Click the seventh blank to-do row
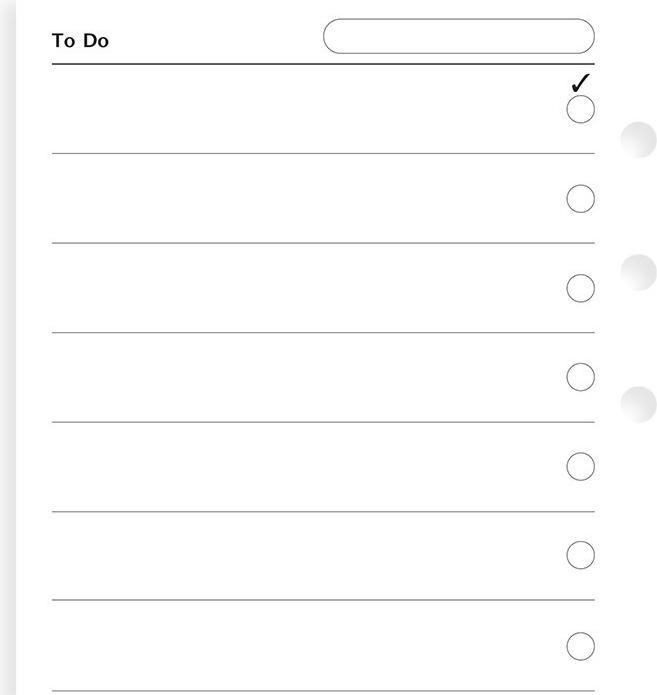The width and height of the screenshot is (657, 695). click(x=323, y=645)
